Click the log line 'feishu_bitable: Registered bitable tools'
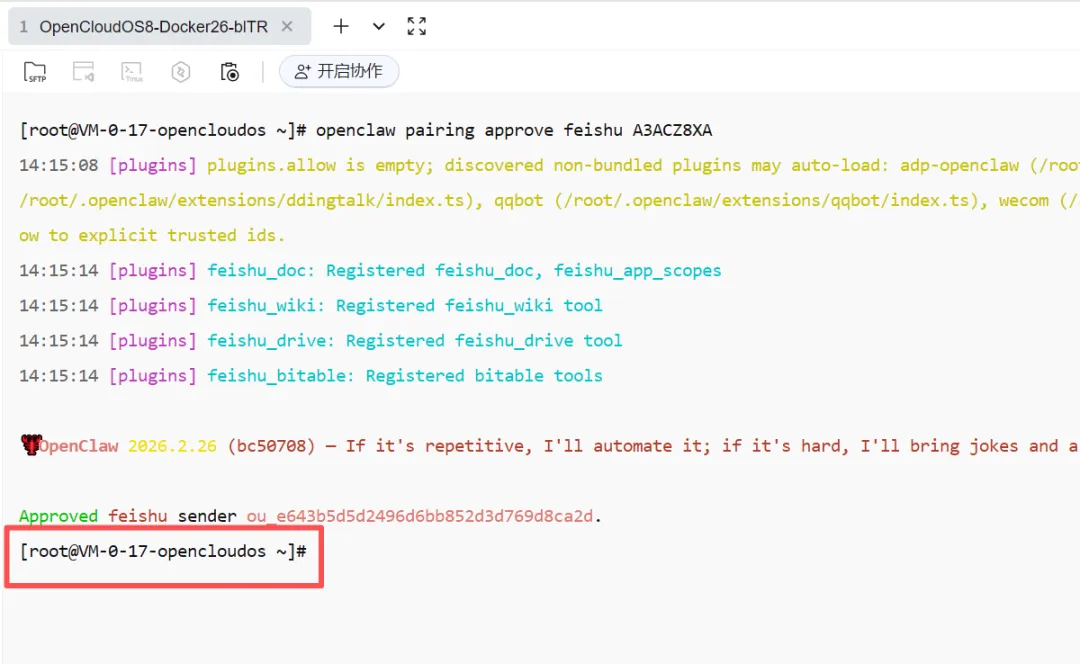The width and height of the screenshot is (1080, 664). (x=405, y=376)
